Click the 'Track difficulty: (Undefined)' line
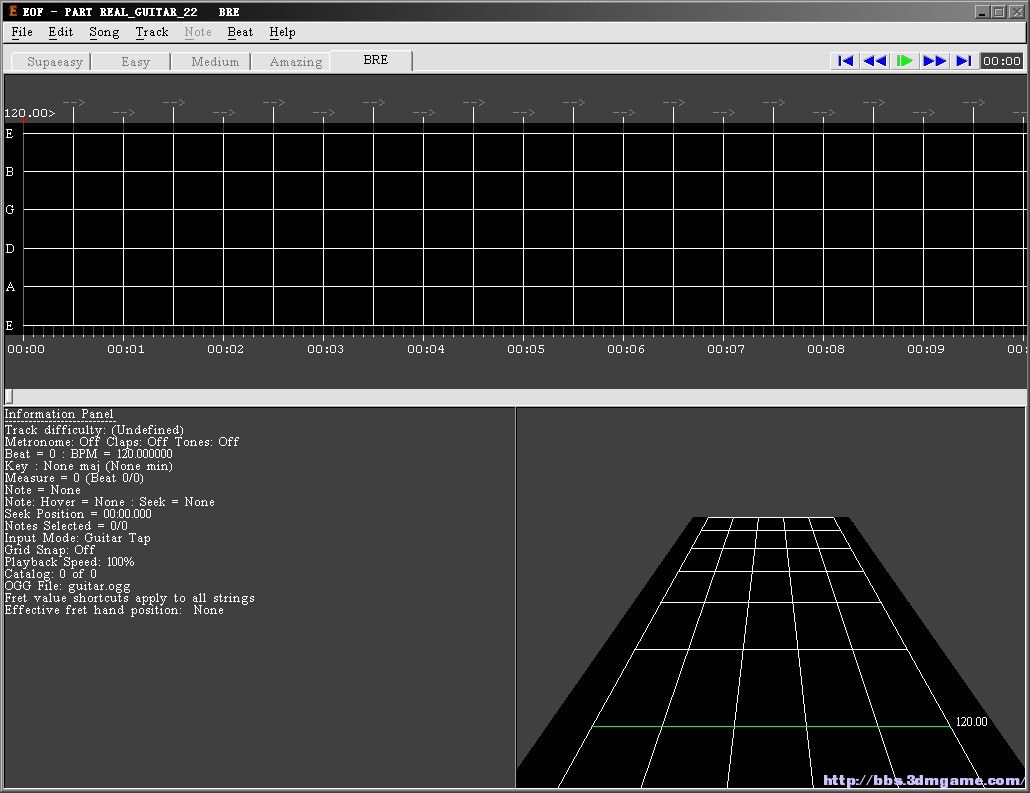 (x=94, y=430)
